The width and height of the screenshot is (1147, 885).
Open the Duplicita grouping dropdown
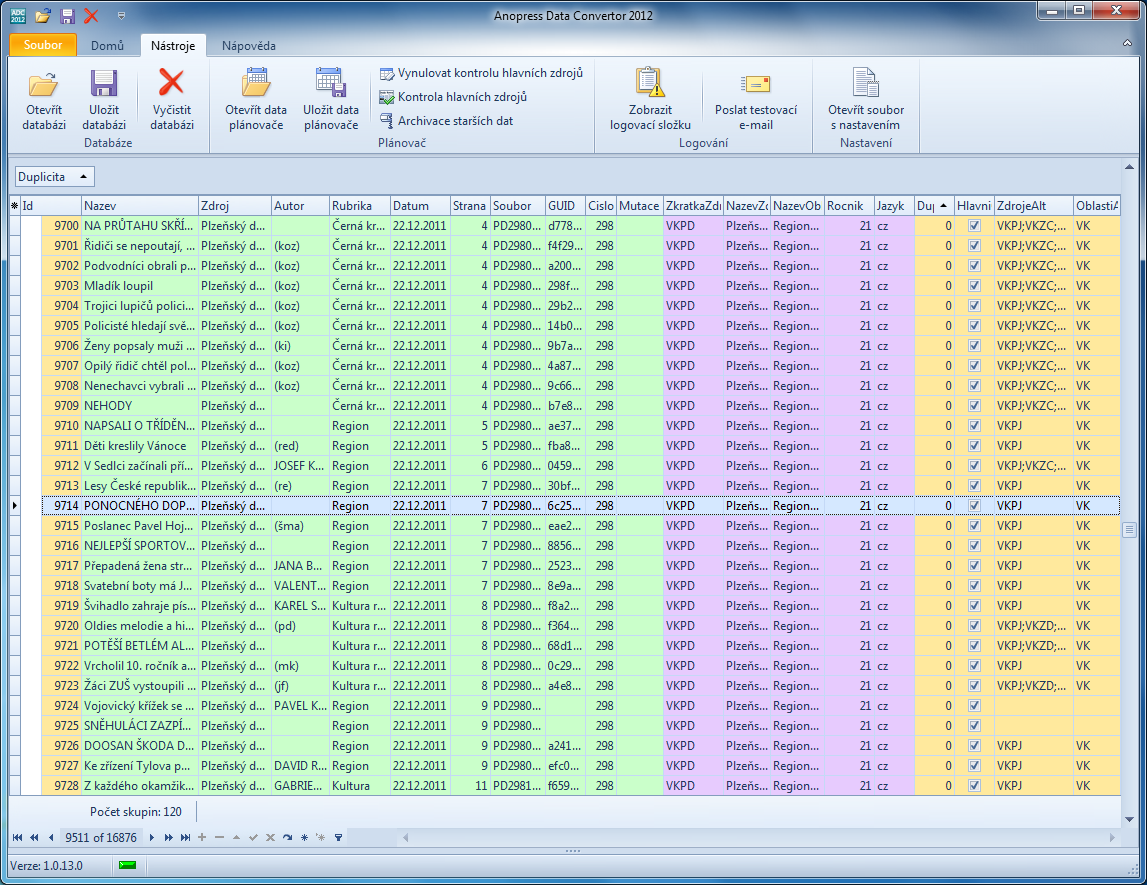55,177
